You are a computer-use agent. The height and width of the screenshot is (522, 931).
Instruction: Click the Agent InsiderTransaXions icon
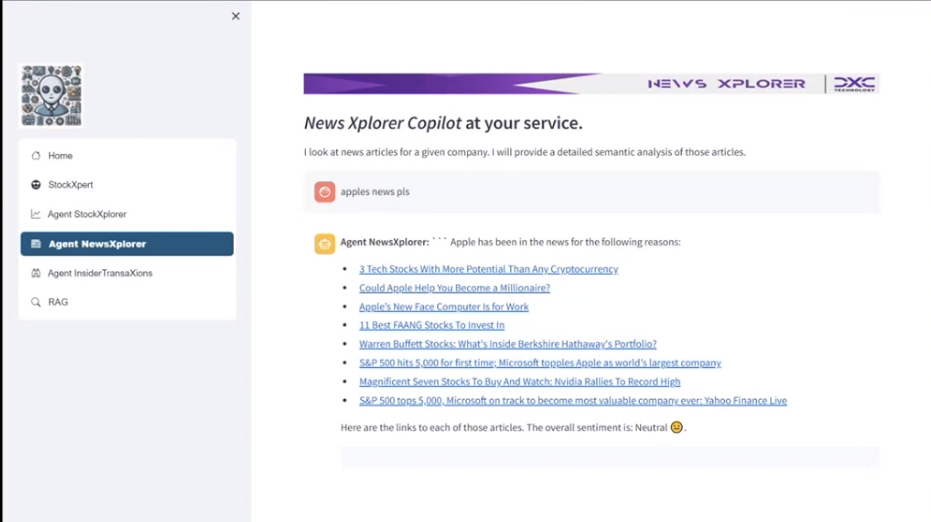[36, 273]
